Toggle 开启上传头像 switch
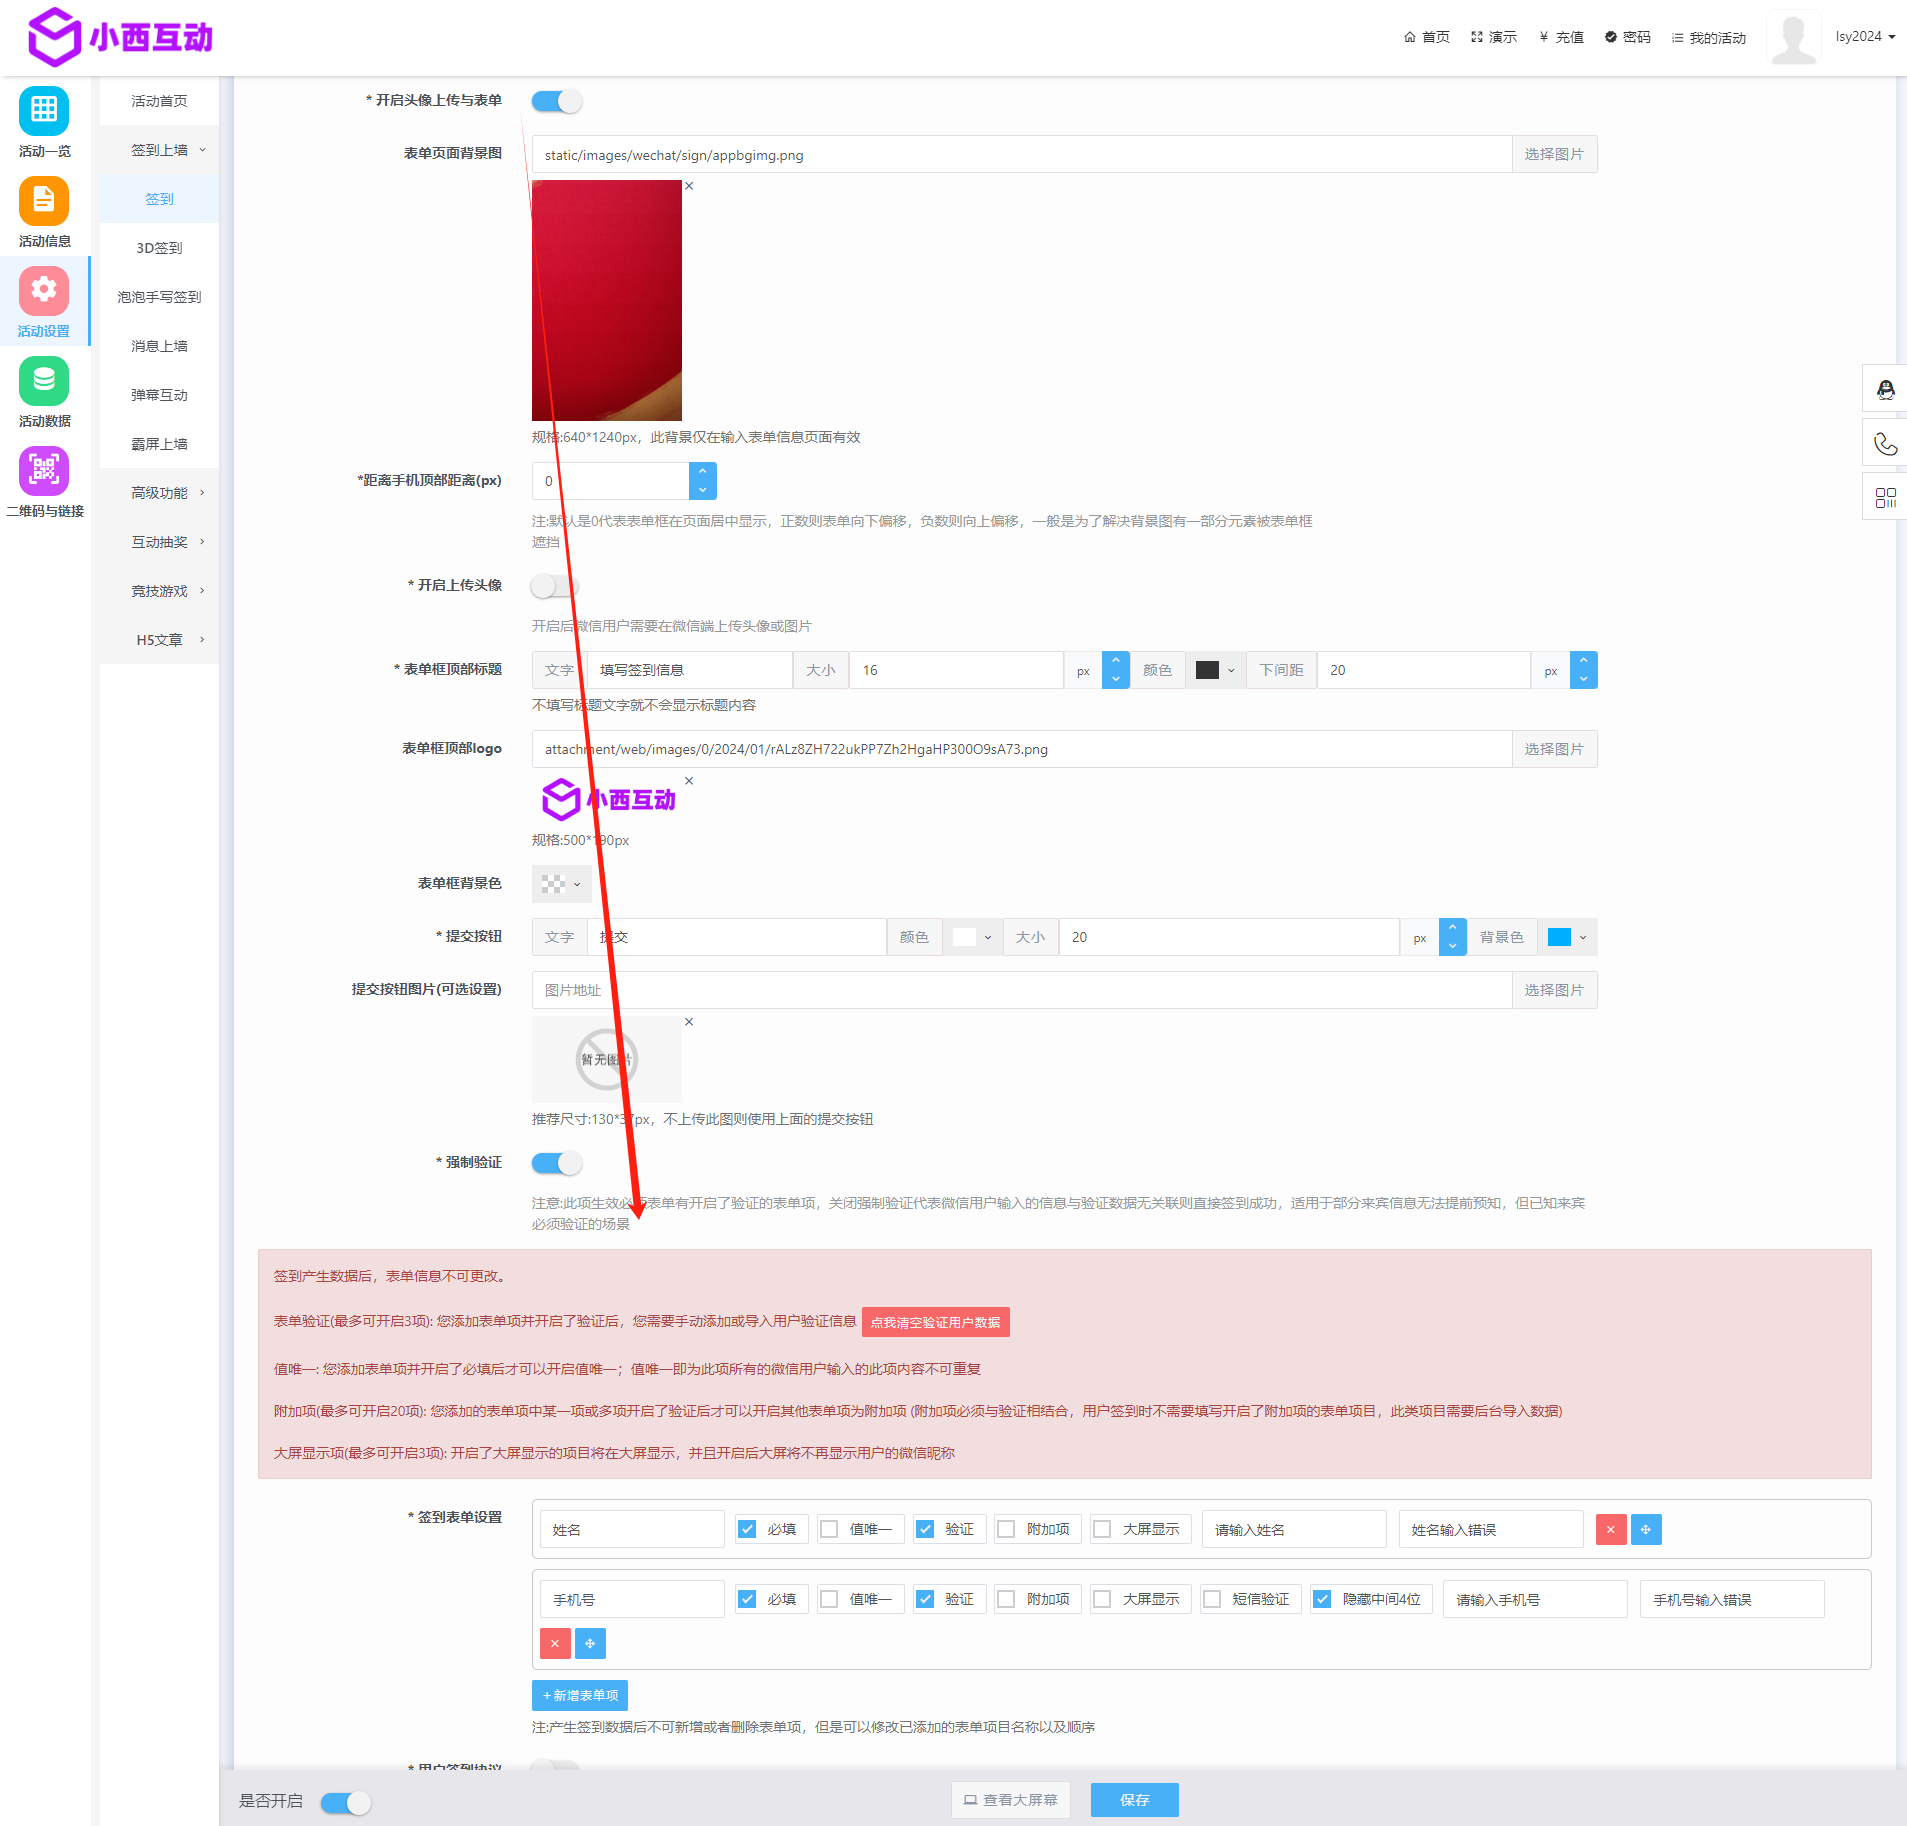1907x1826 pixels. click(x=555, y=586)
